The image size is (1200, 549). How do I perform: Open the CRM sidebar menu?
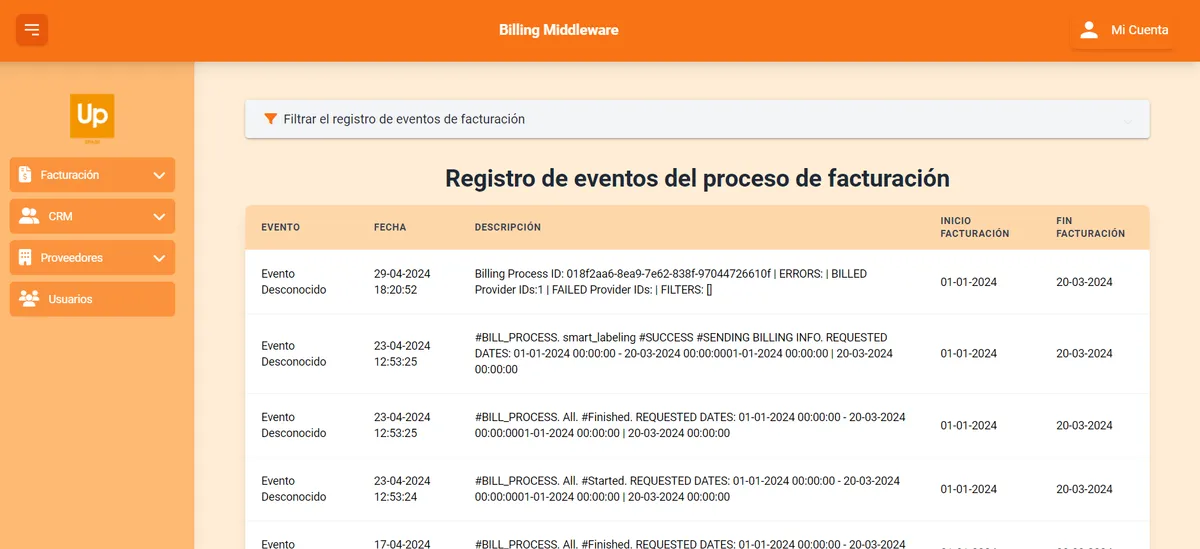(x=92, y=216)
